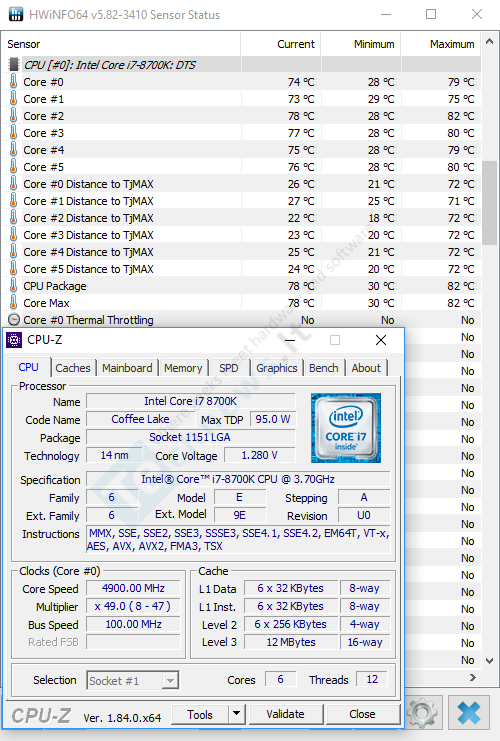
Task: Click thermometer icon beside Core #2
Action: pyautogui.click(x=14, y=116)
